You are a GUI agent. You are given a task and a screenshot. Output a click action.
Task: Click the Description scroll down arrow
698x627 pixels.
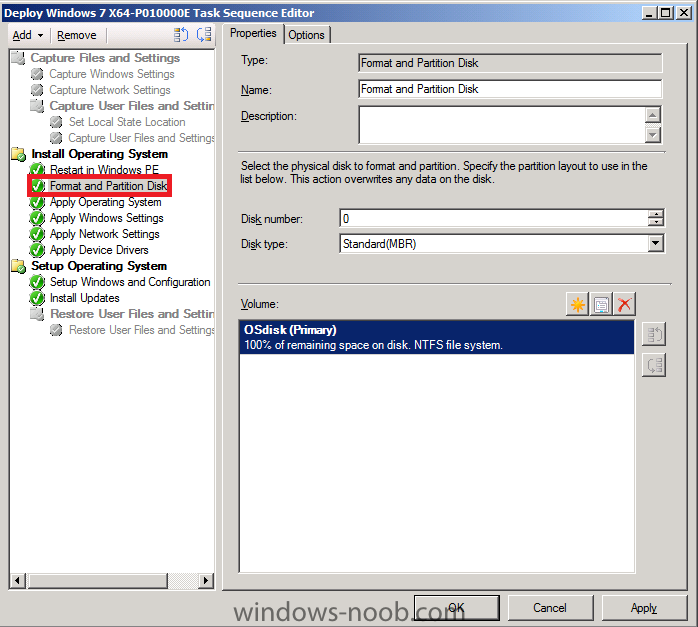coord(653,134)
